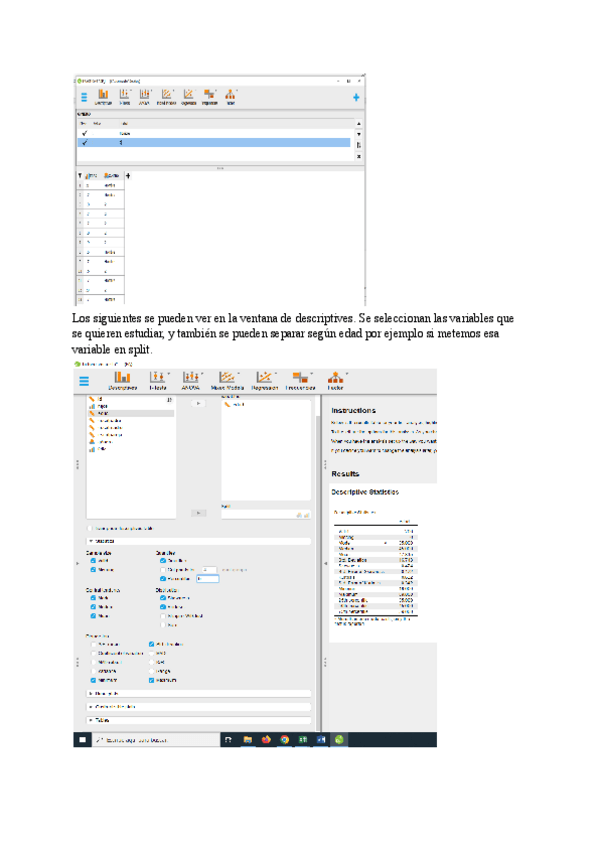This screenshot has width=600, height=848.
Task: Add a column with the plus header button
Action: tap(128, 176)
